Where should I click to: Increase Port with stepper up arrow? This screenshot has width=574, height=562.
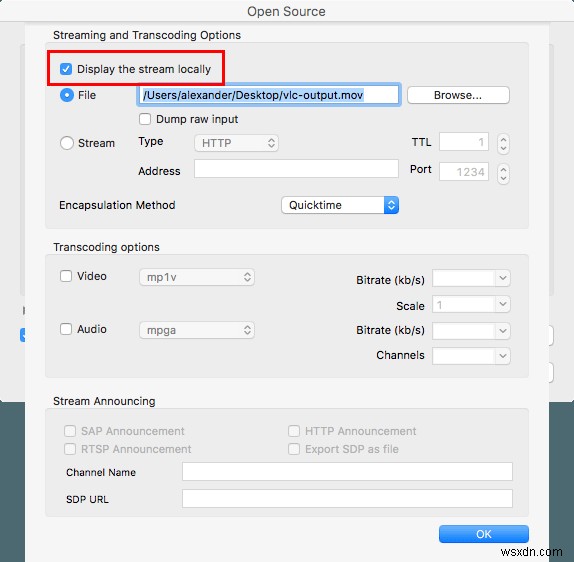coord(503,169)
